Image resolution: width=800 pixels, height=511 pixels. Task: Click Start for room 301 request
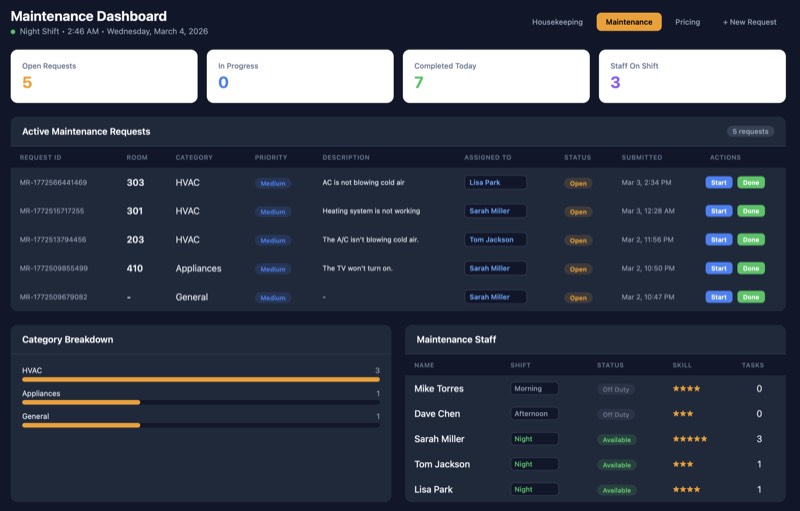[718, 211]
